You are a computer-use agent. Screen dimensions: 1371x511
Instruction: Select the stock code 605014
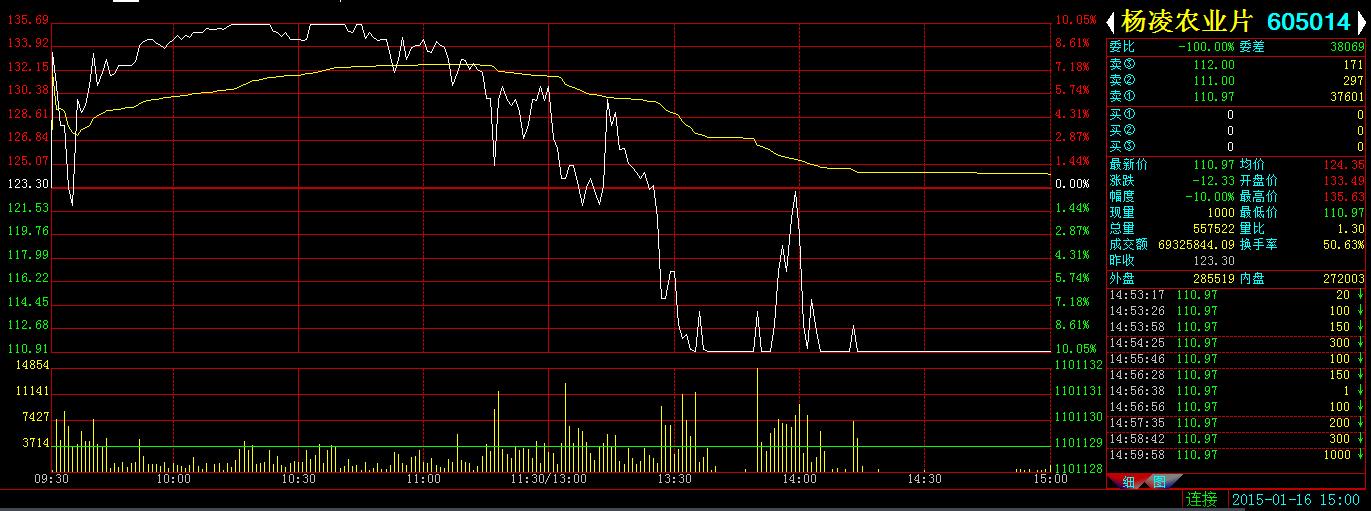click(1309, 21)
